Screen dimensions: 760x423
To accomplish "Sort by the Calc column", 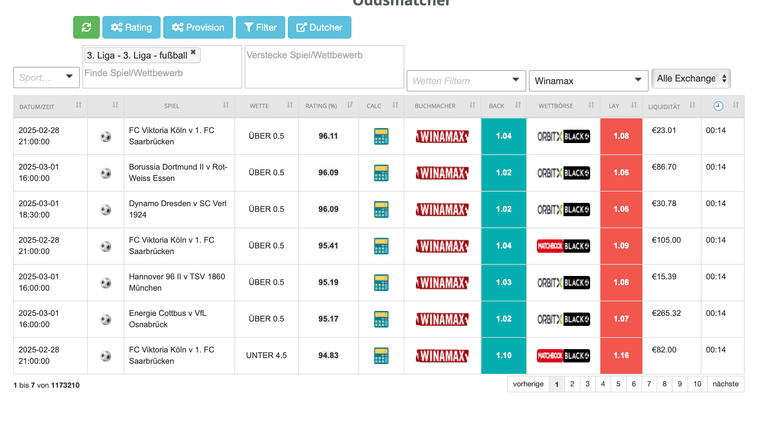I will coord(381,106).
